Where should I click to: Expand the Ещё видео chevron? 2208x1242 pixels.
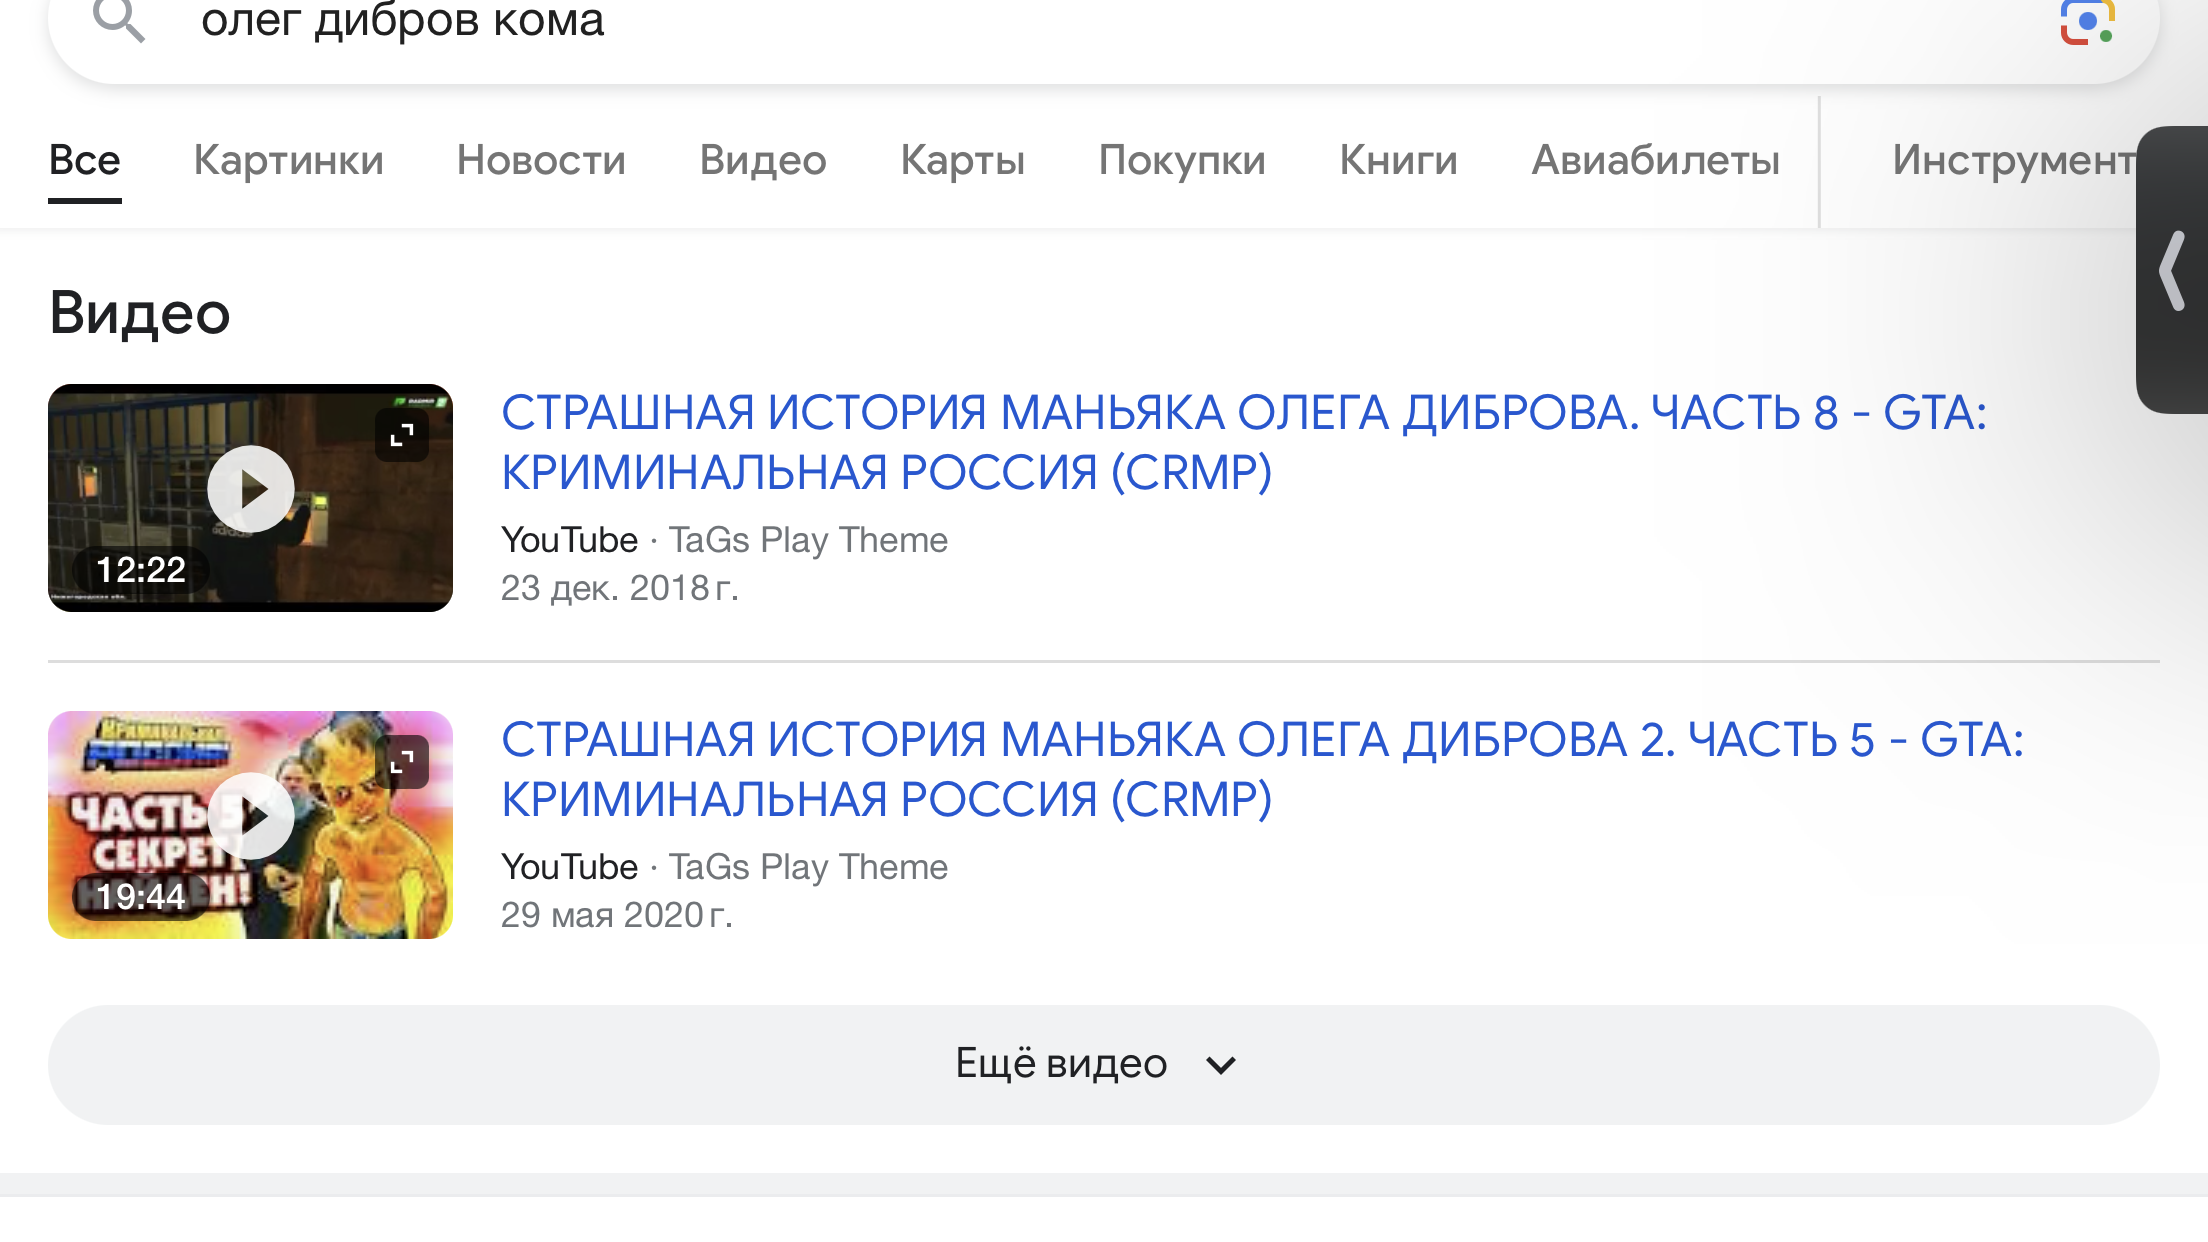(x=1221, y=1065)
